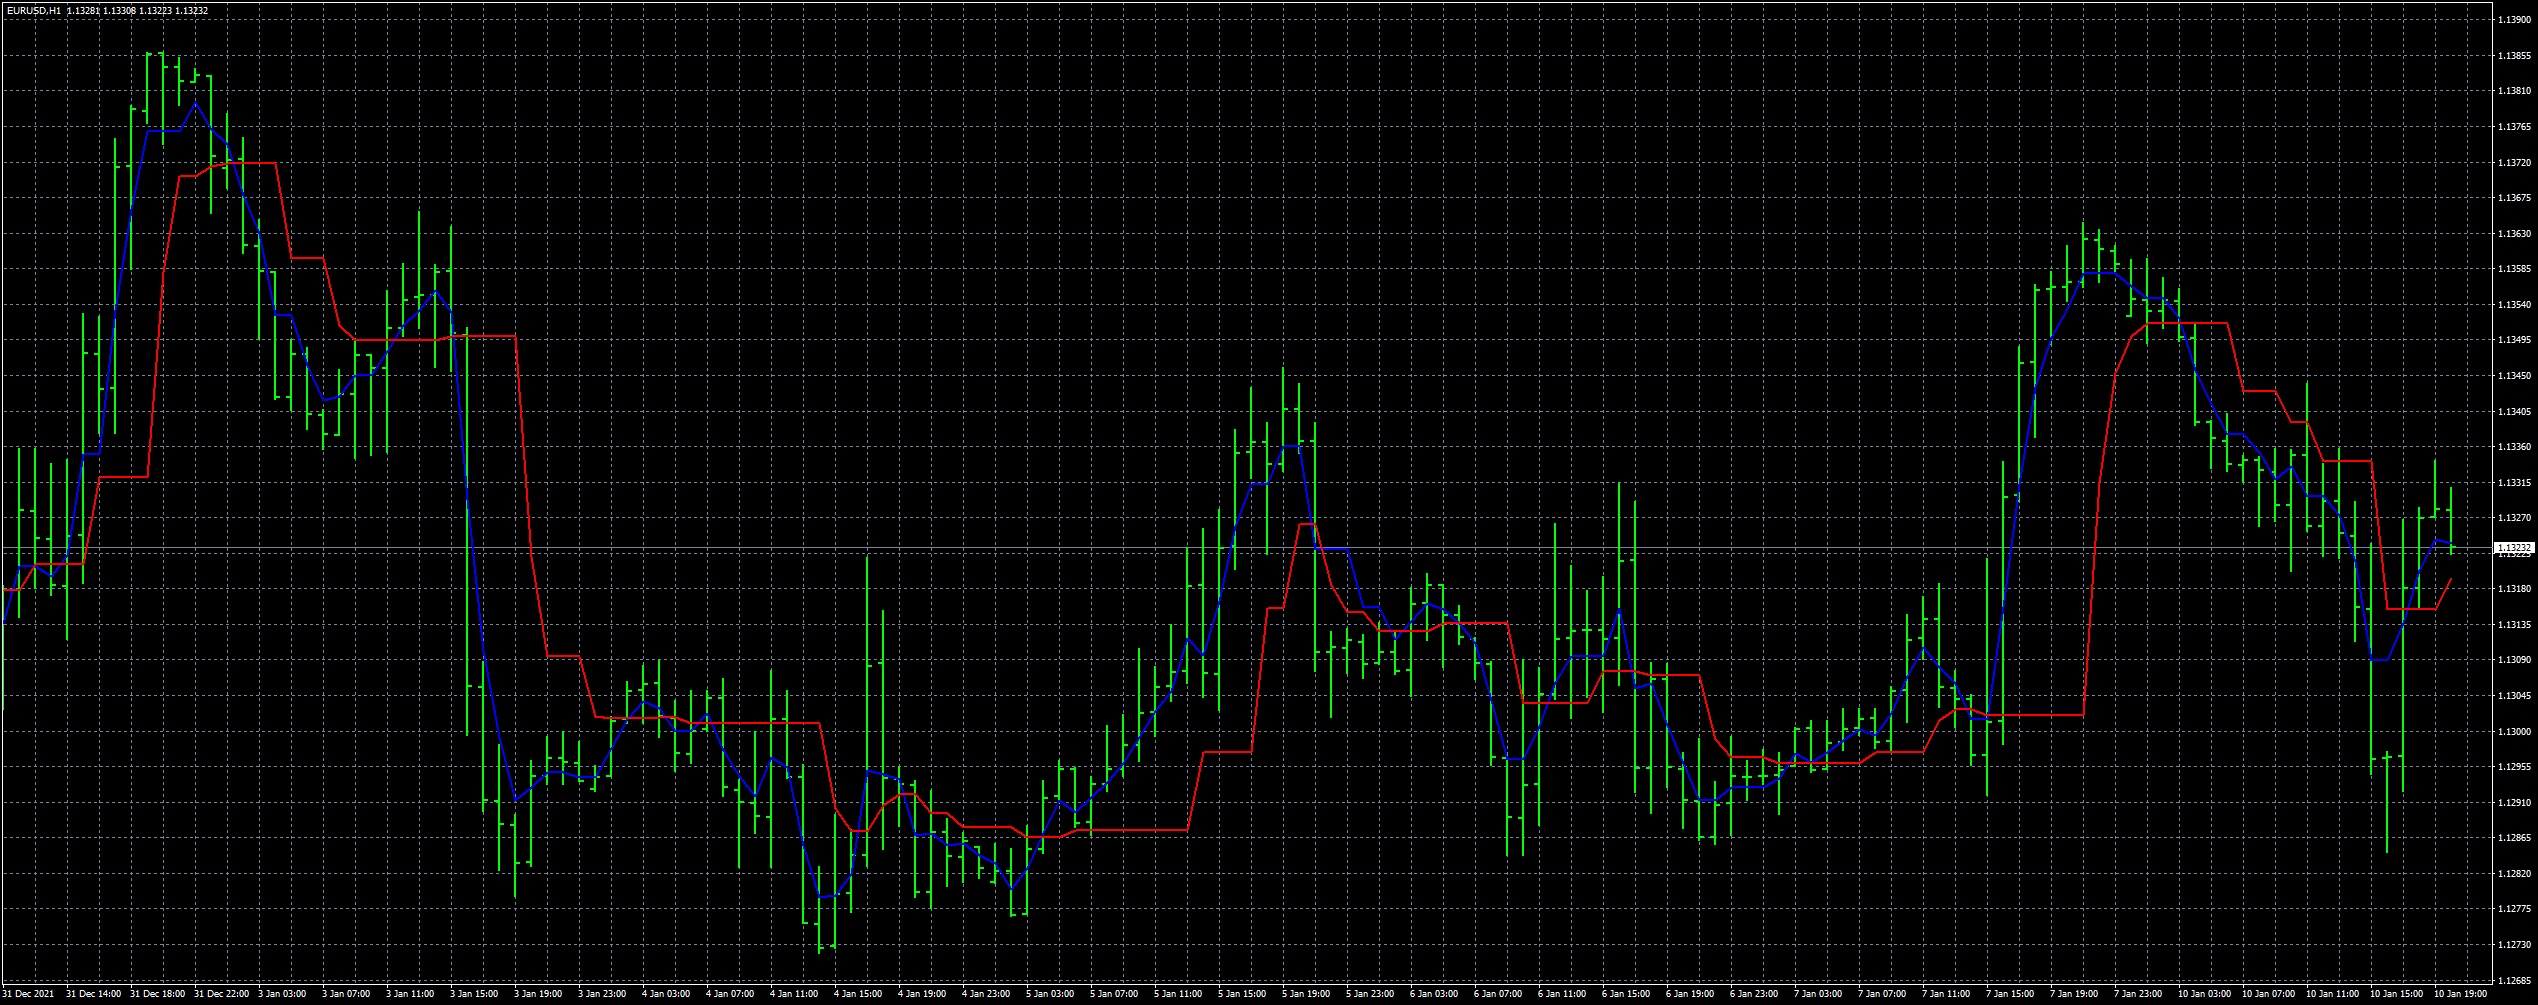The height and width of the screenshot is (1005, 2538).
Task: Click the 1.13810 price axis label
Action: point(2514,91)
